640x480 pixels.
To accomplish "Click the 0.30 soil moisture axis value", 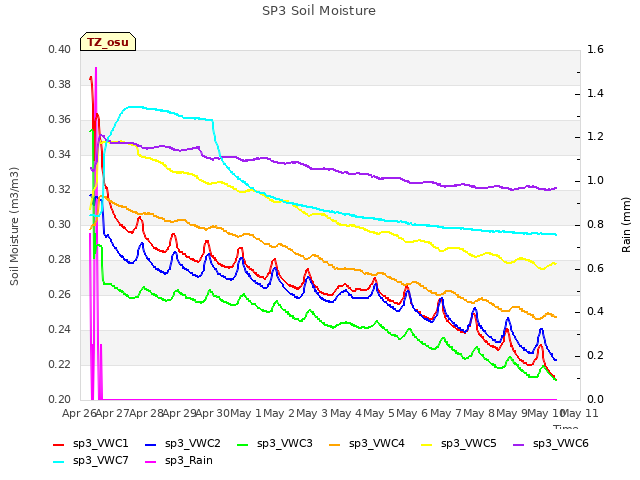I will pos(60,225).
